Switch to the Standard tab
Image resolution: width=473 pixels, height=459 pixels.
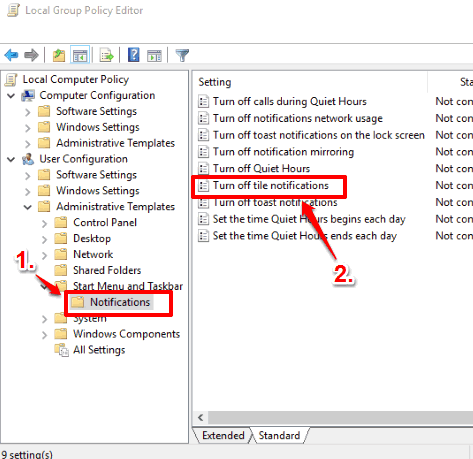click(279, 435)
